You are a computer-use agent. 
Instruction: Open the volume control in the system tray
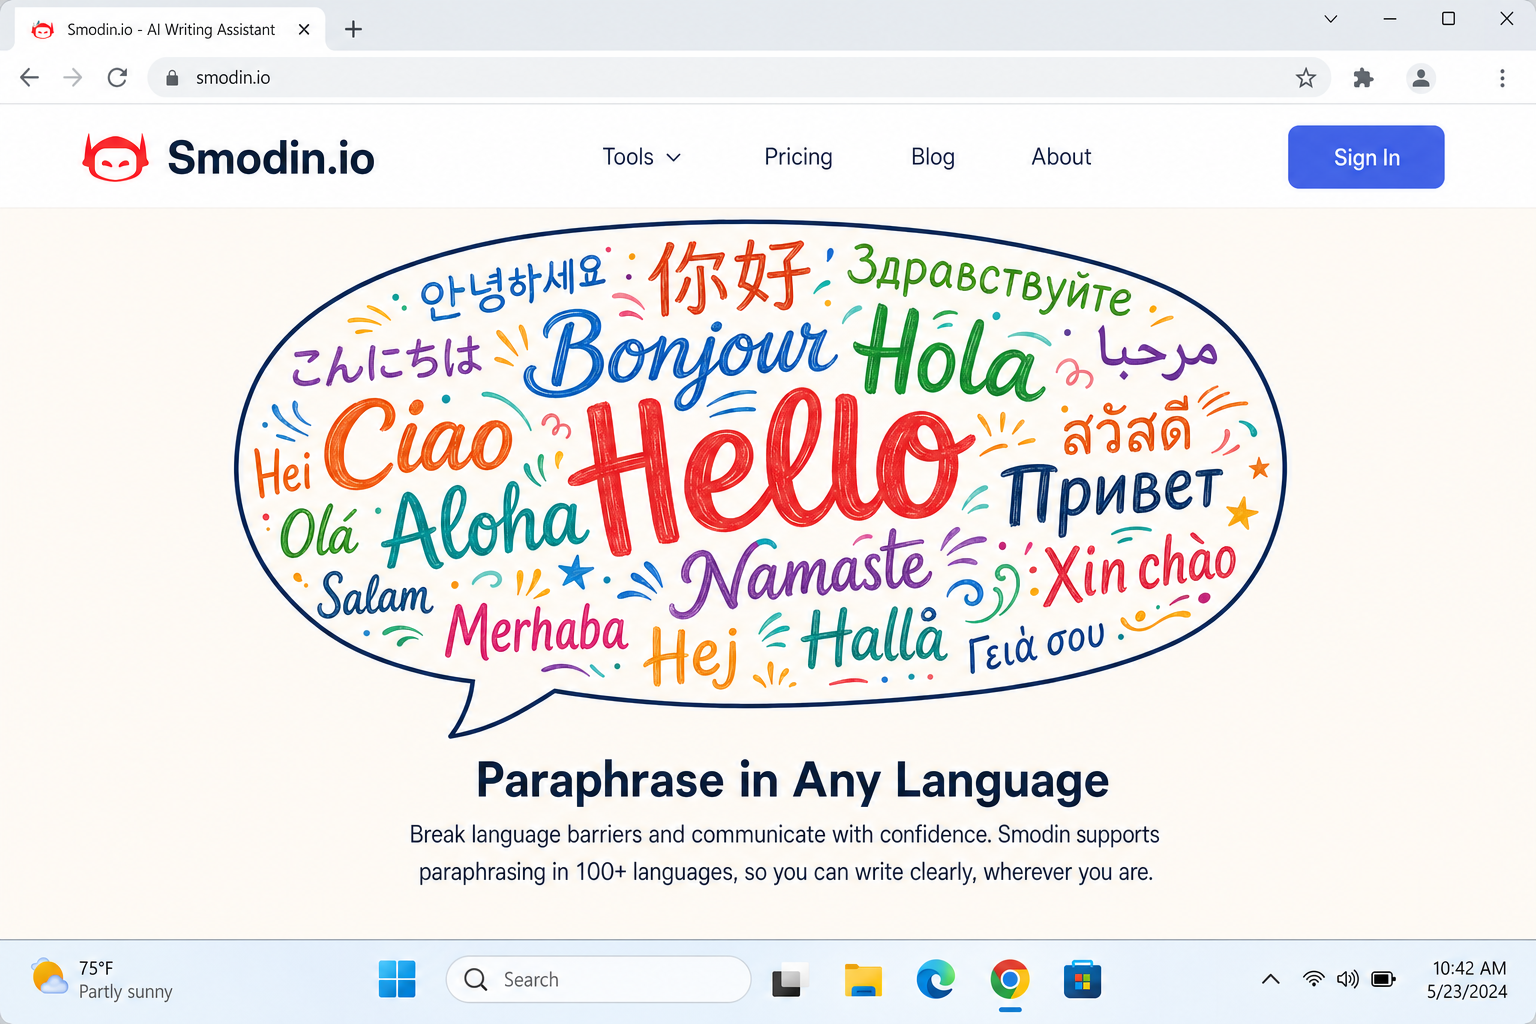(1348, 979)
